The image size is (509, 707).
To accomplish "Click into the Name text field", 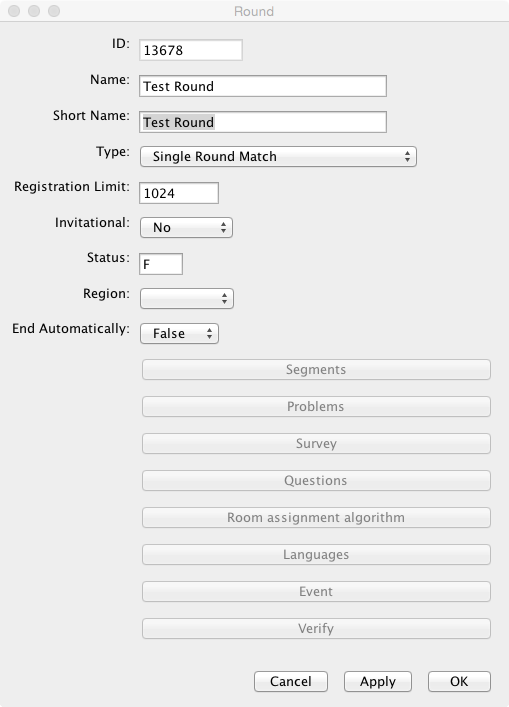I will tap(263, 86).
